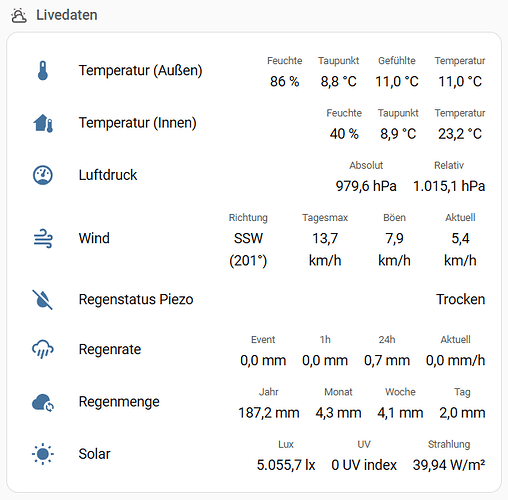Click the house thermometer icon for Temperatur (Innen)

coord(43,123)
